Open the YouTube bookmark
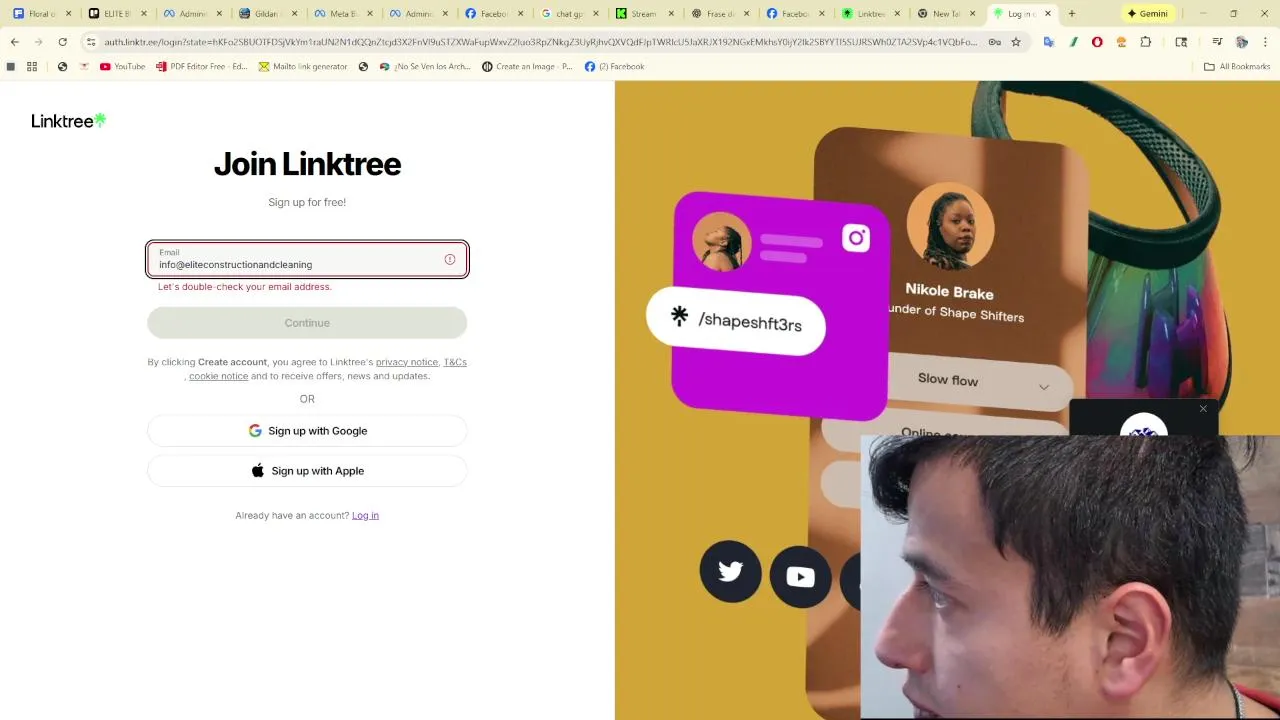The height and width of the screenshot is (720, 1280). 122,67
